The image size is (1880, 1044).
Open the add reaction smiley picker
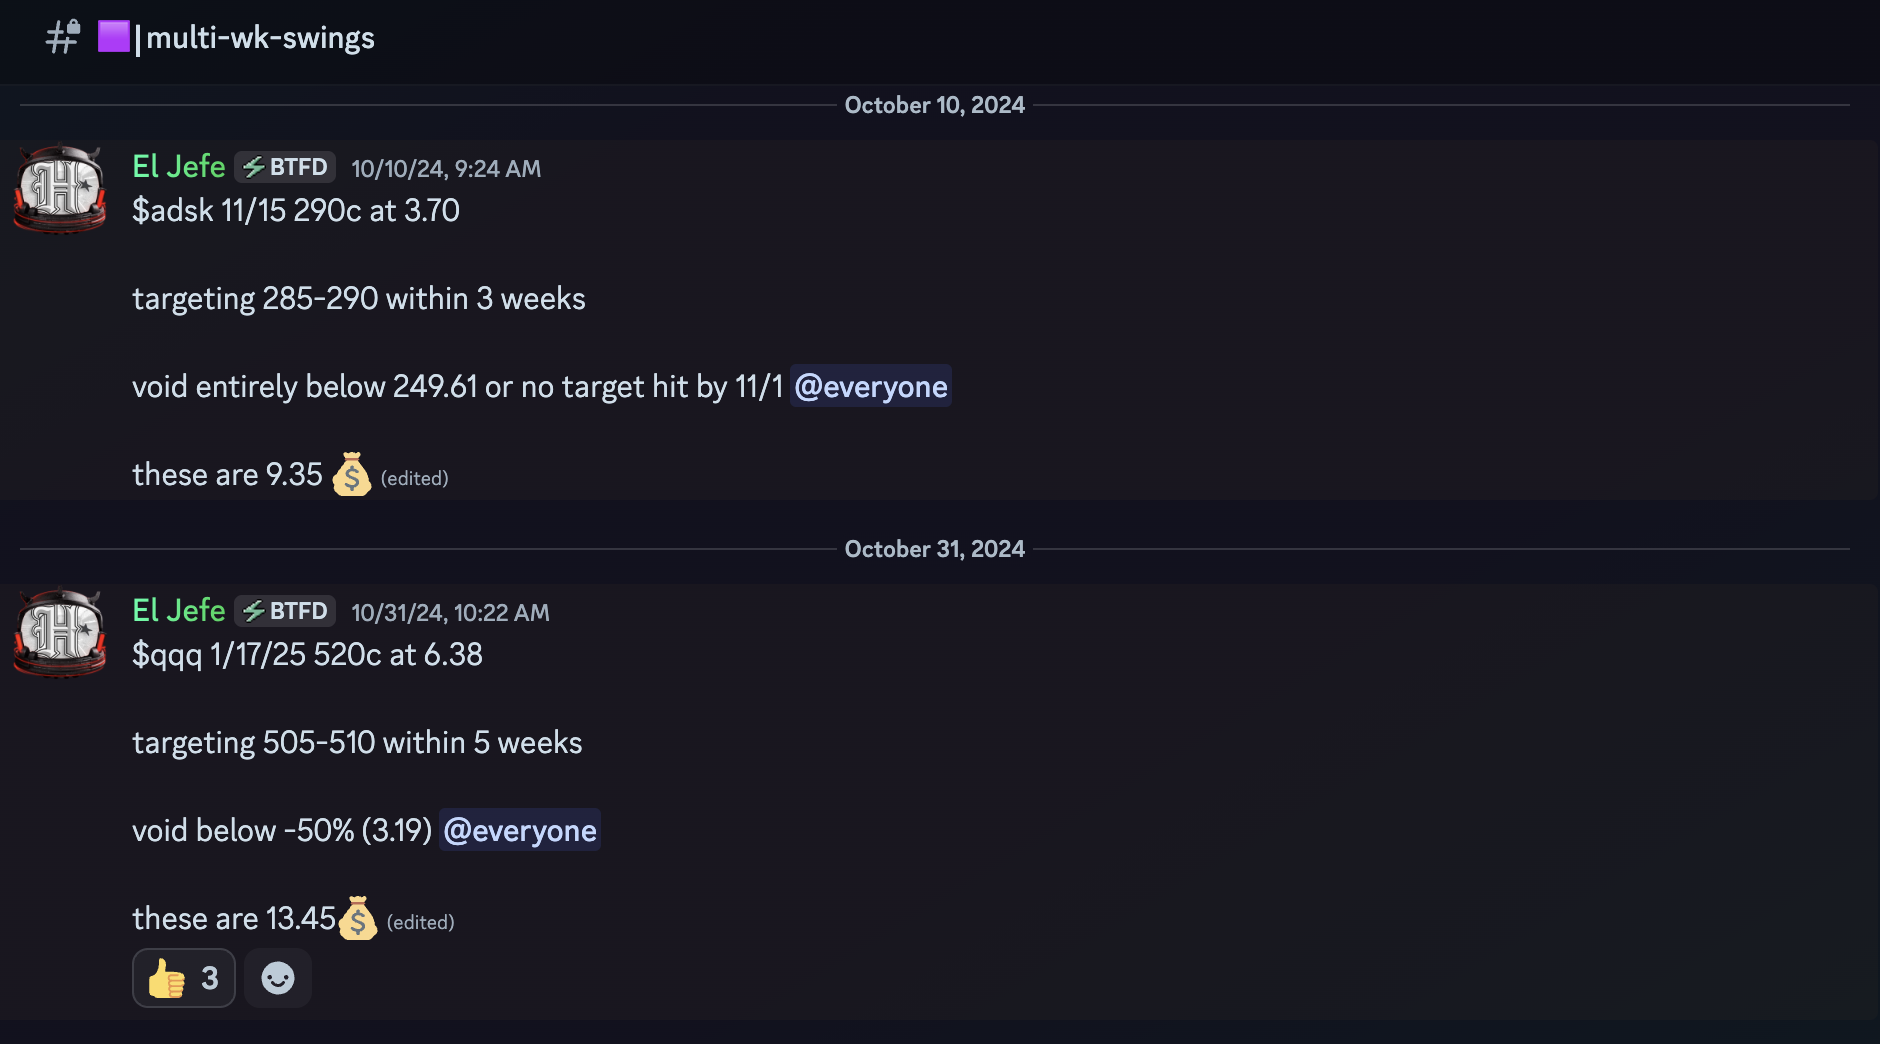click(x=278, y=978)
